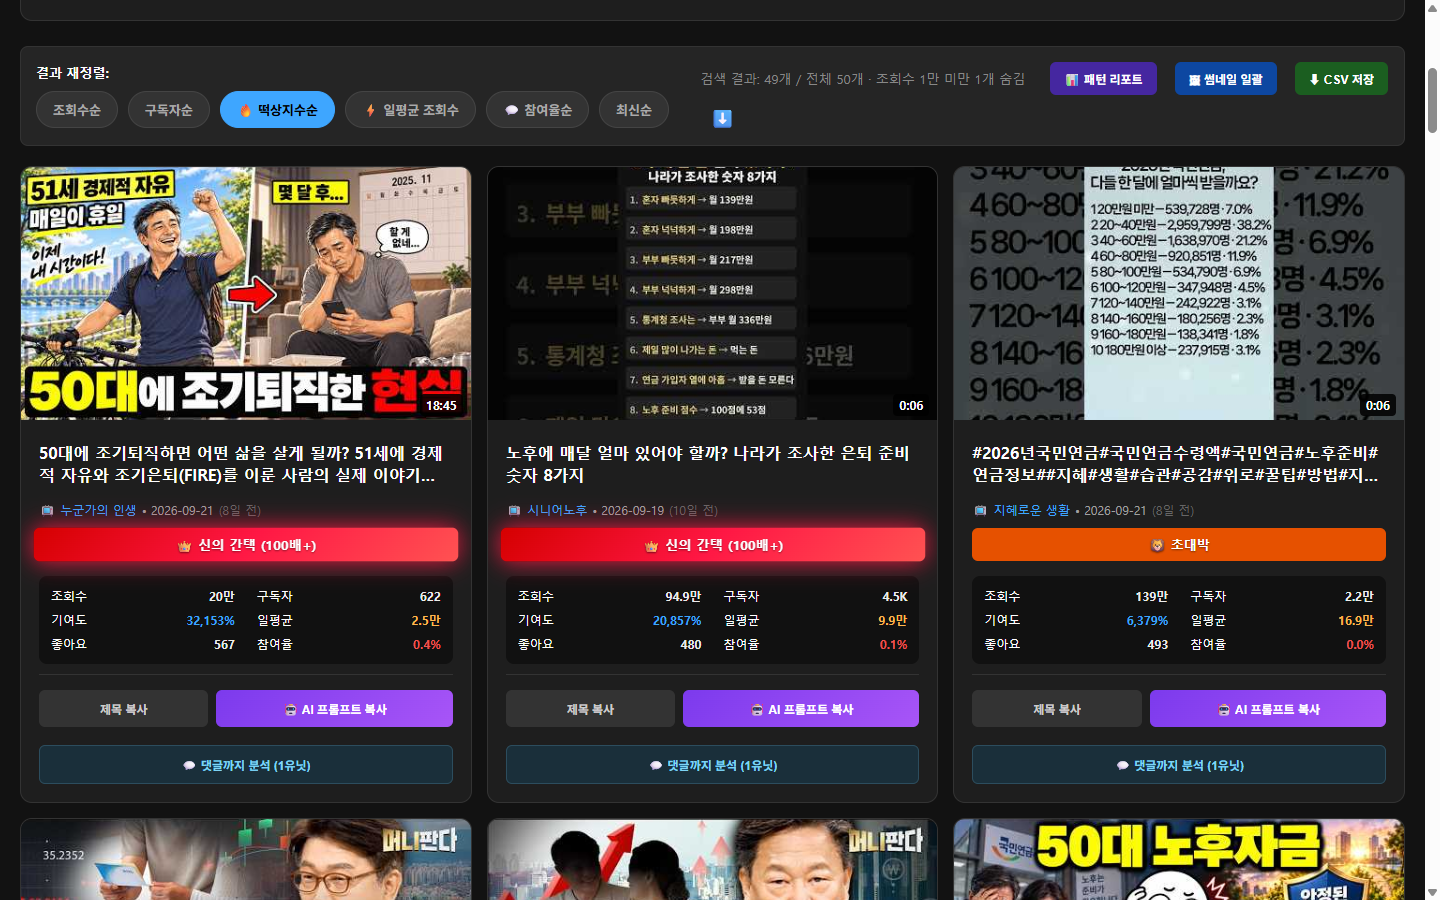Sort results by 참여율순

click(539, 110)
